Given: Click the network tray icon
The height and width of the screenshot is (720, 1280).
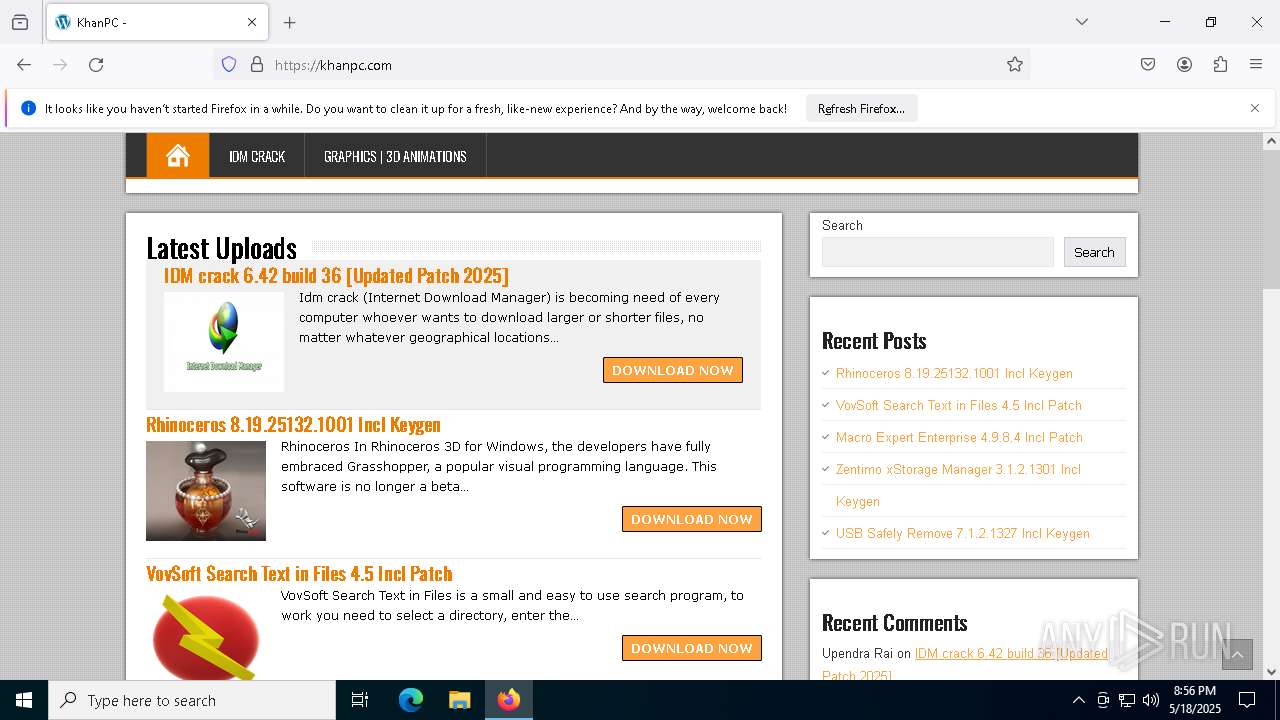Looking at the screenshot, I should pyautogui.click(x=1127, y=700).
